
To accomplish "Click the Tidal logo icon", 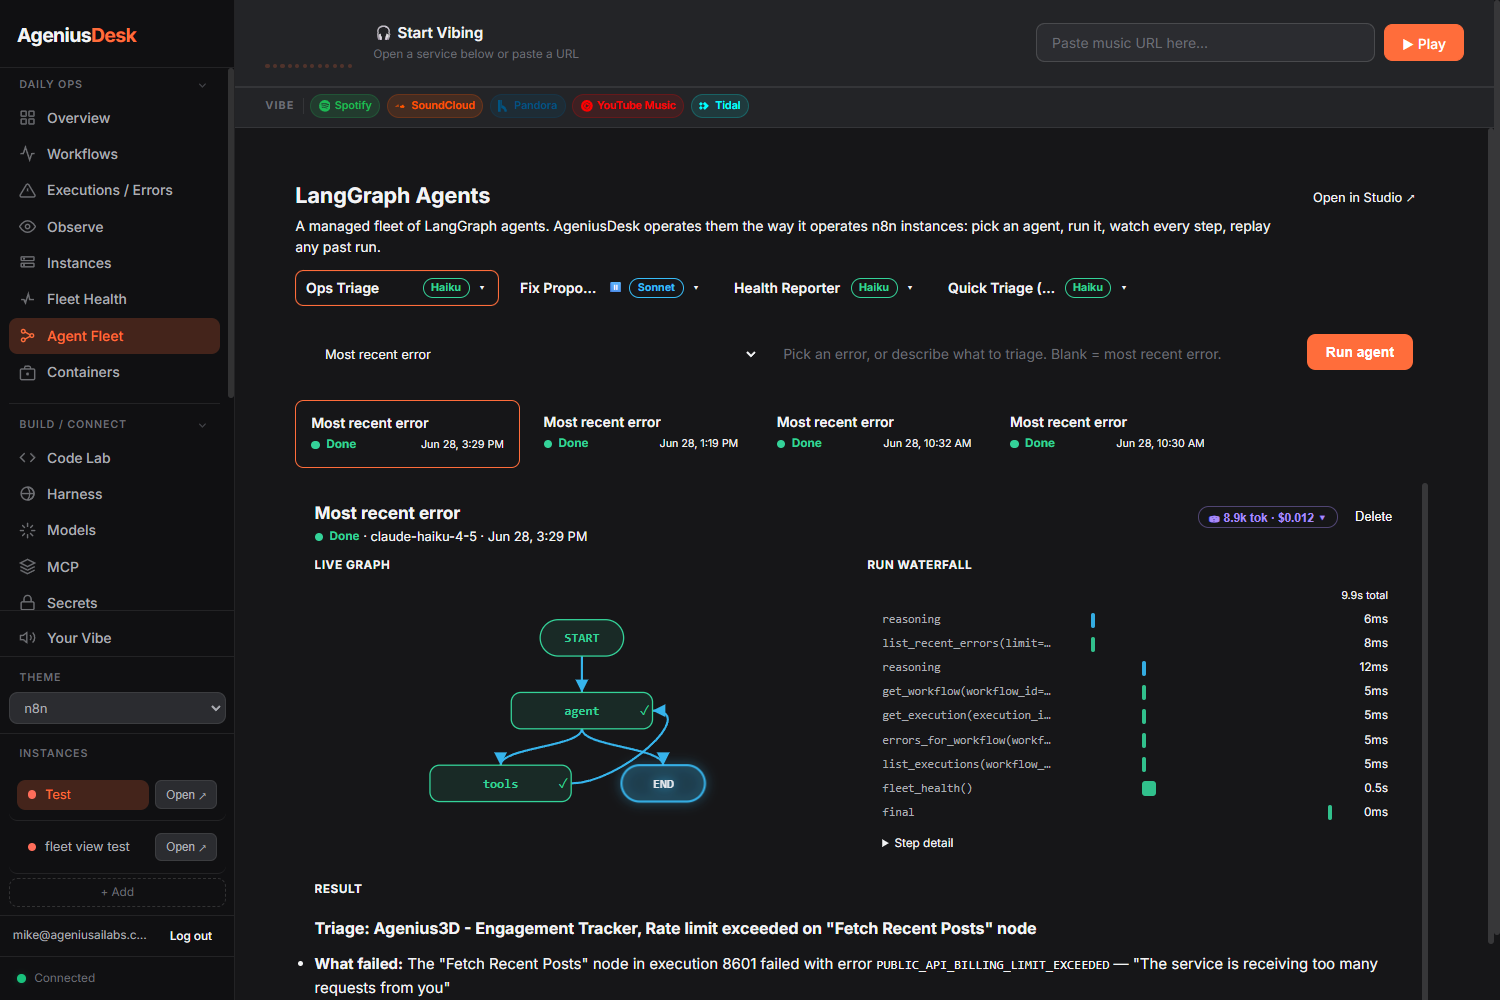I will tap(704, 106).
